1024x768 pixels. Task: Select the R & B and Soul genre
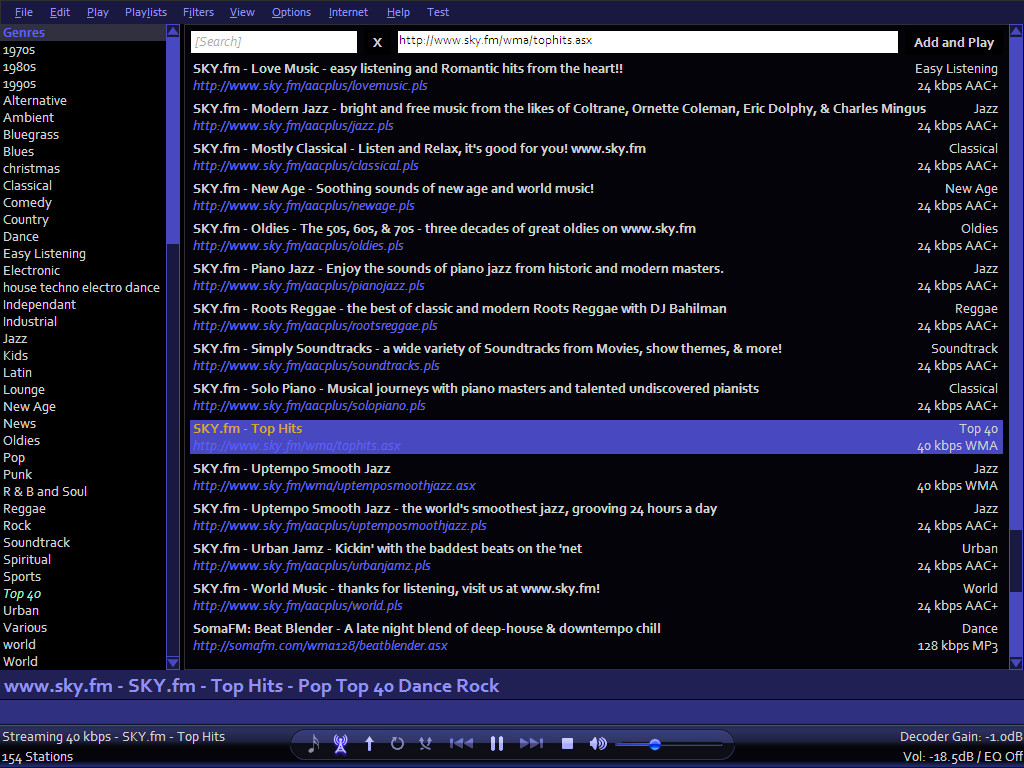point(44,491)
